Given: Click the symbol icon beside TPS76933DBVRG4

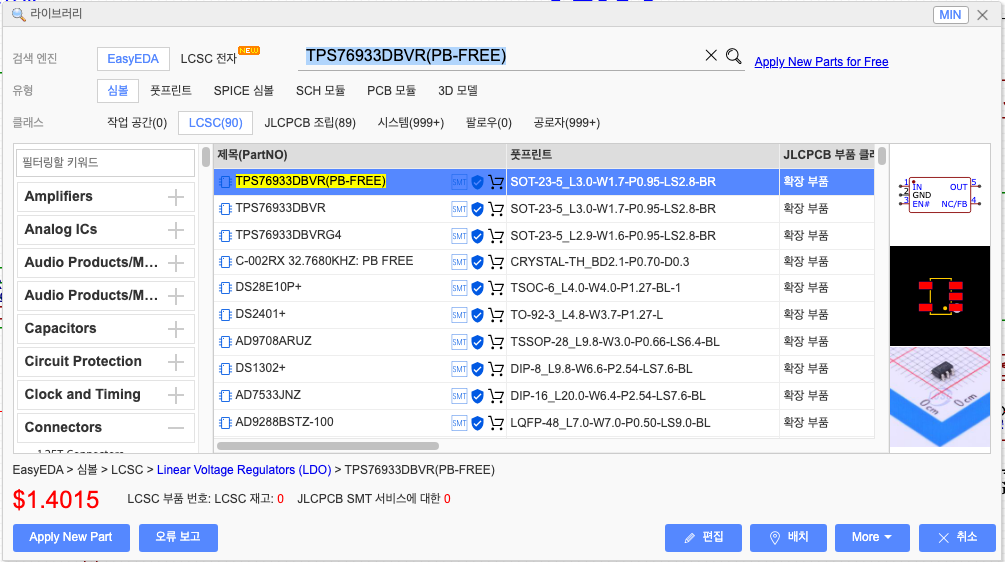Looking at the screenshot, I should coord(225,236).
